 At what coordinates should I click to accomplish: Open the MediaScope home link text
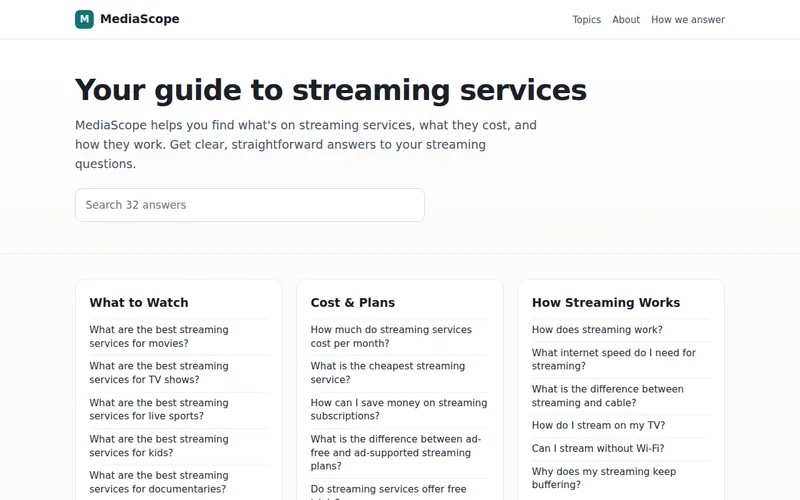[x=139, y=19]
